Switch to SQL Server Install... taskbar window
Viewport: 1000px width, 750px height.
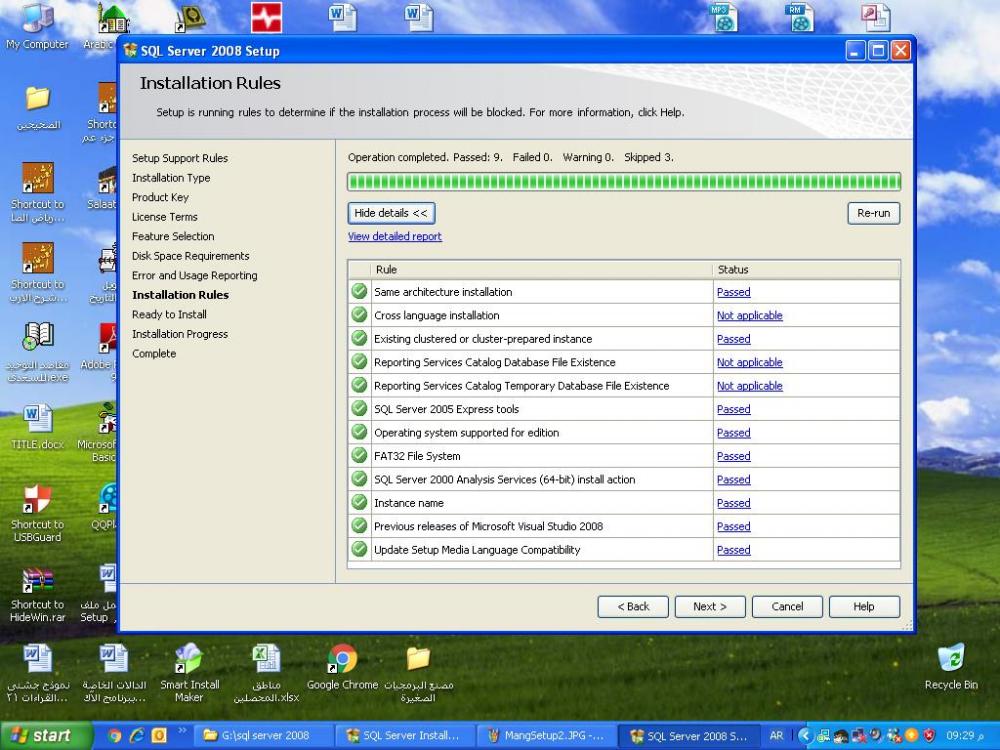(x=404, y=735)
